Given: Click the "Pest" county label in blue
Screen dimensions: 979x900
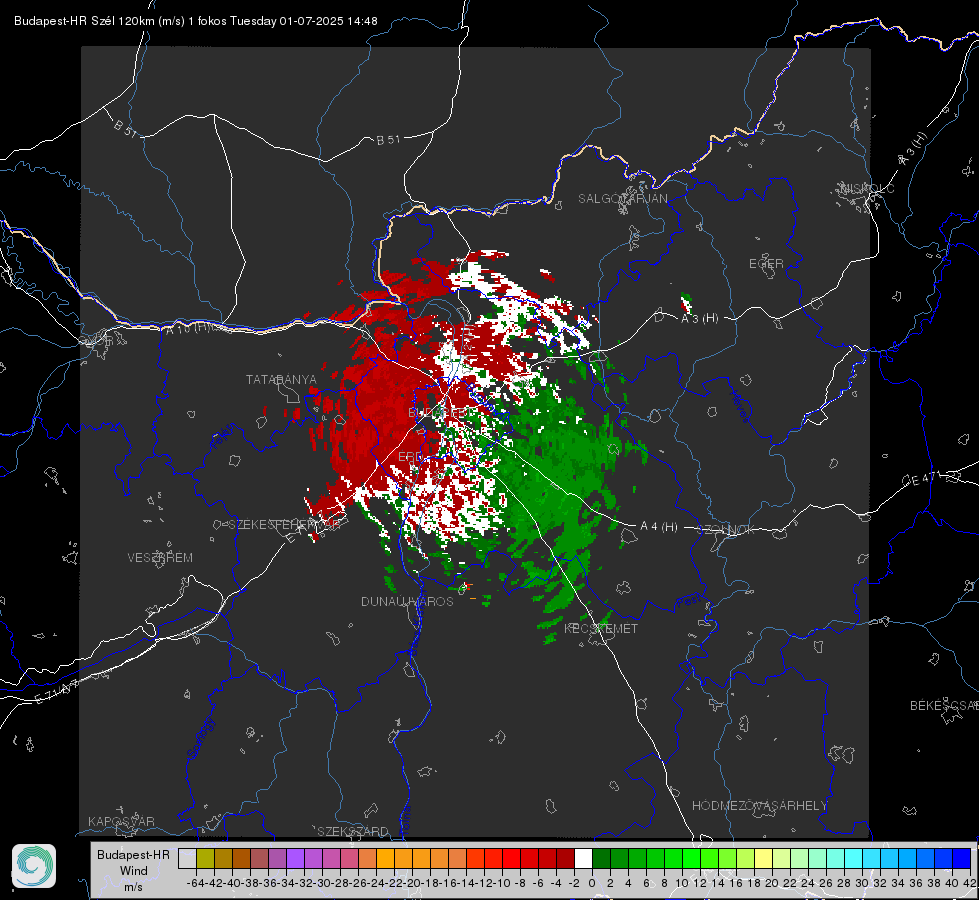Looking at the screenshot, I should (x=687, y=602).
